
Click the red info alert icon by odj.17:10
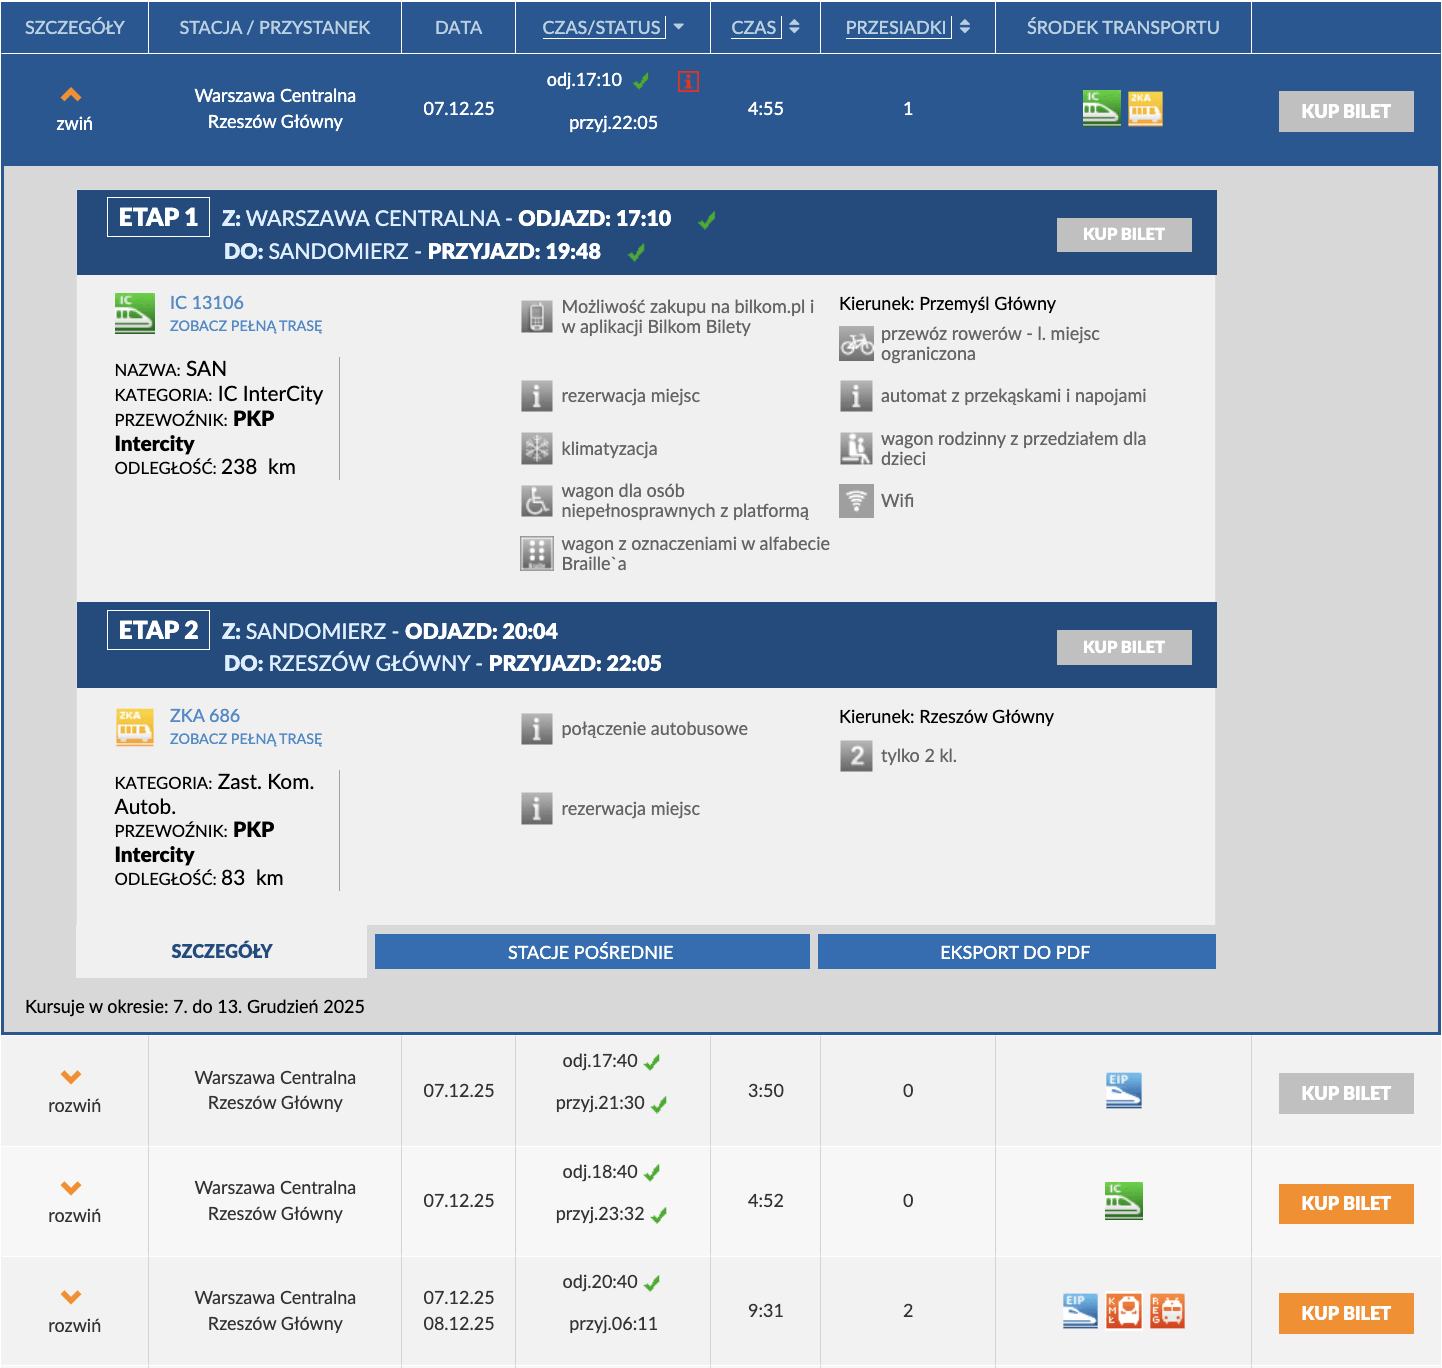[688, 81]
